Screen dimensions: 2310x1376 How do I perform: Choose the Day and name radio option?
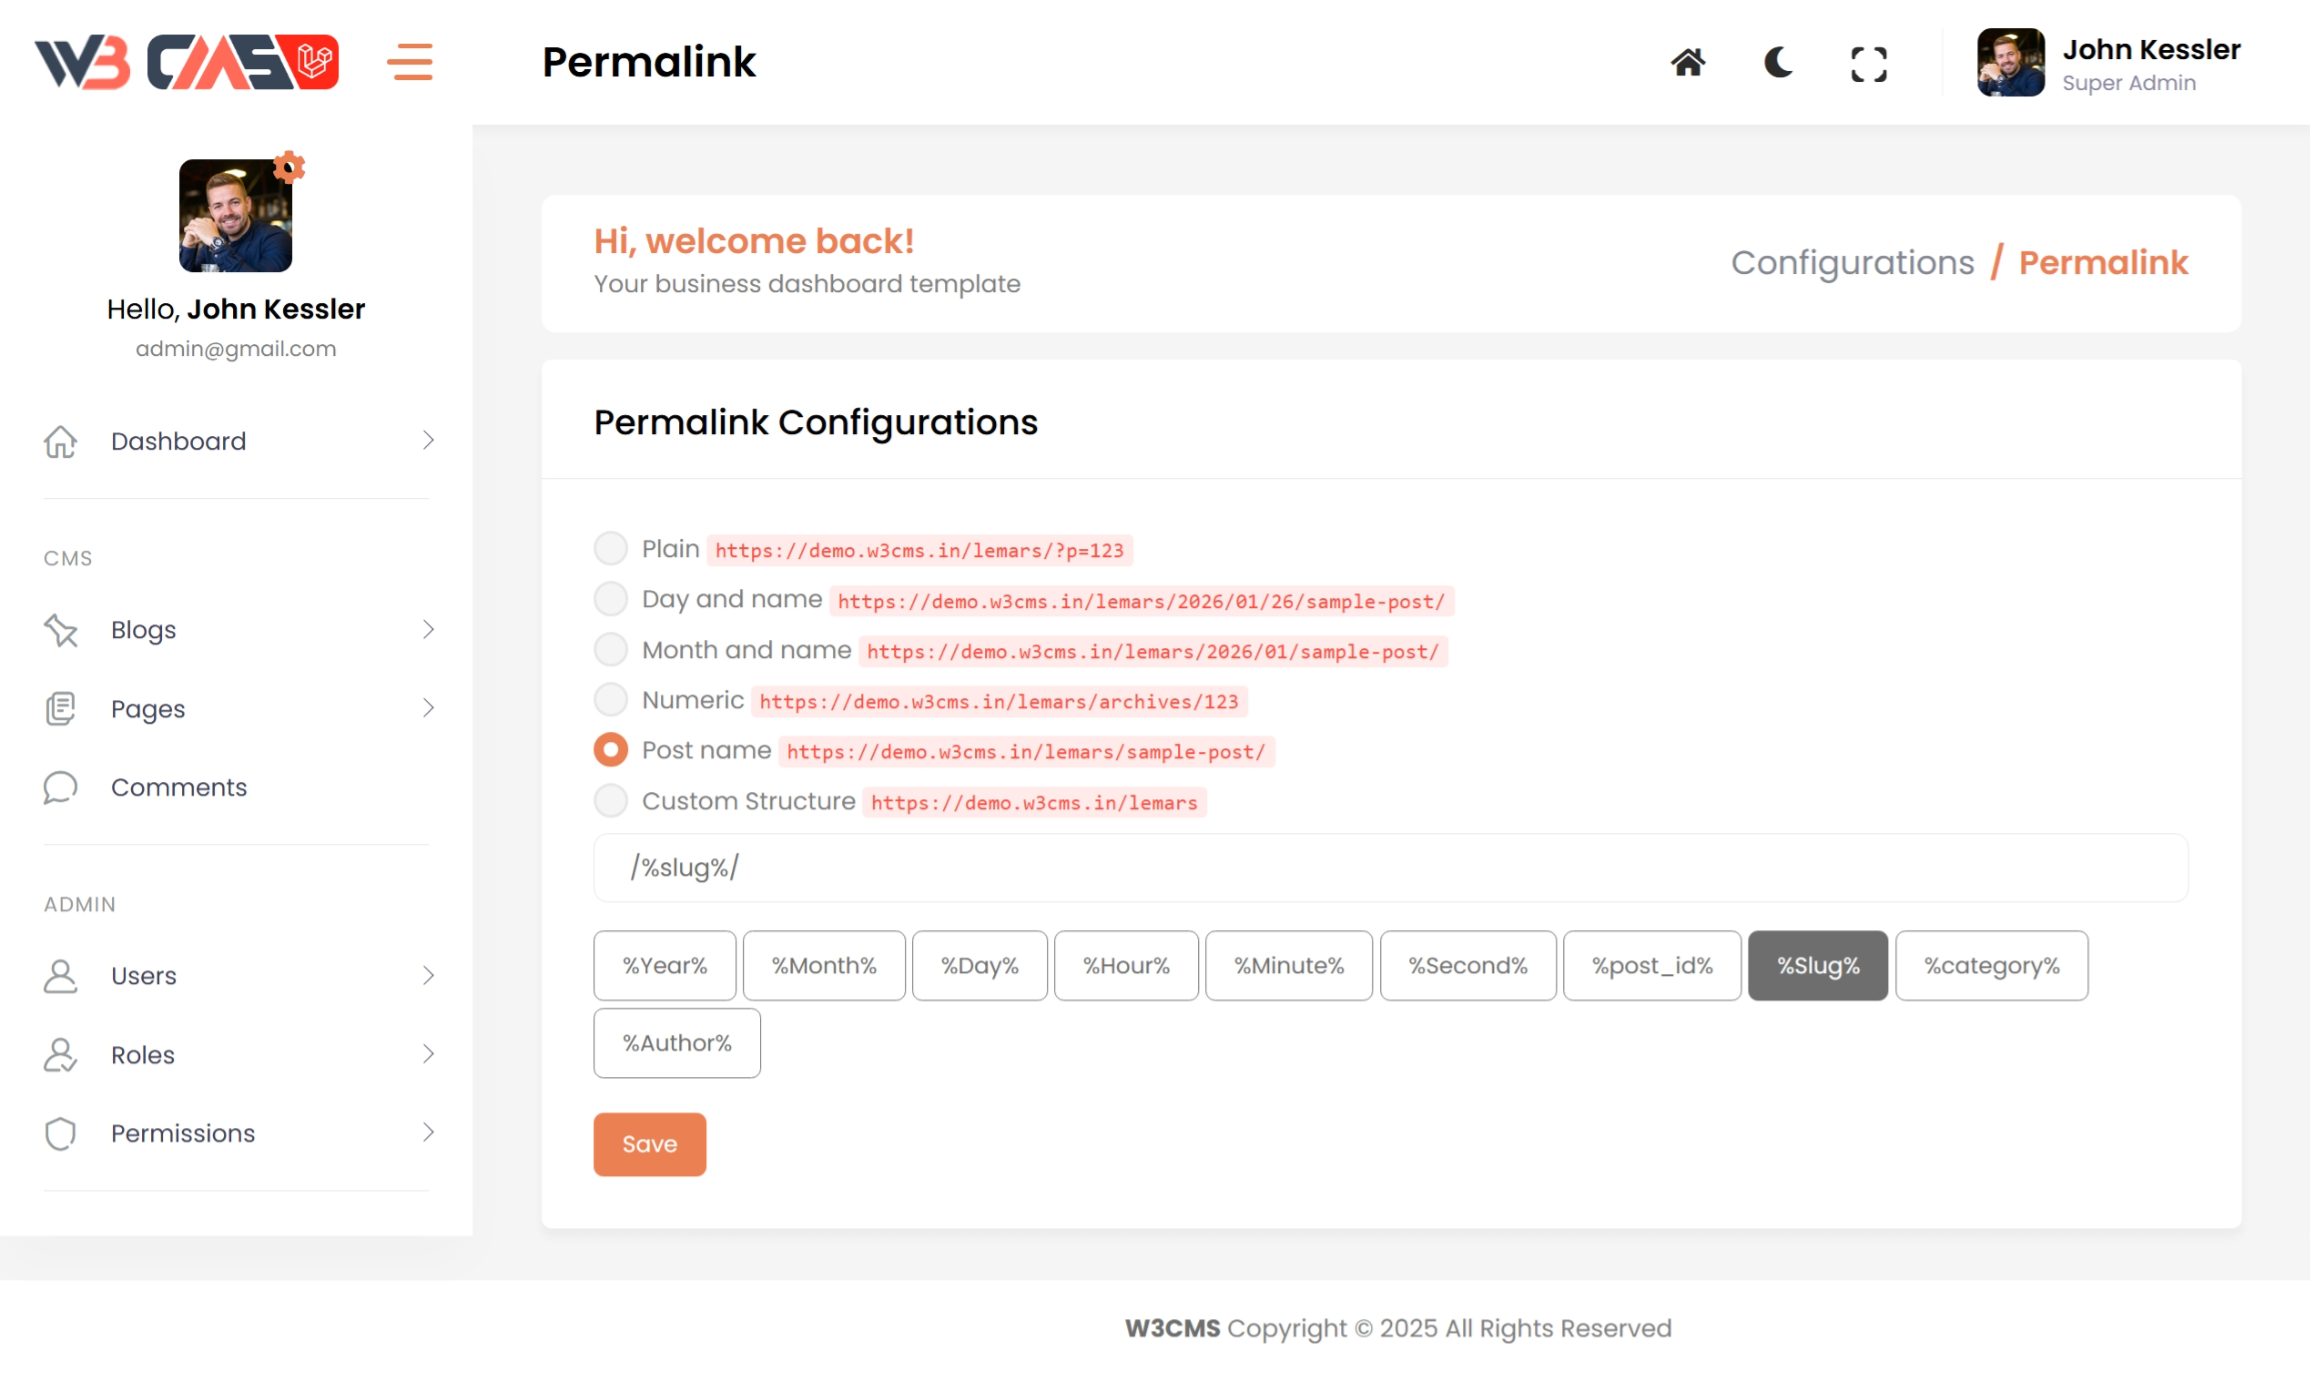[611, 599]
